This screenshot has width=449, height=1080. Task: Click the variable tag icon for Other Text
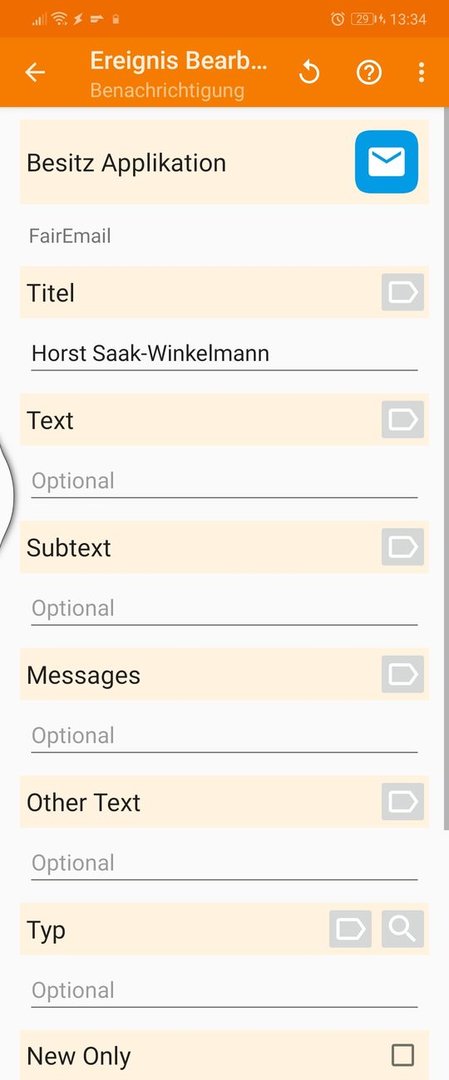tap(403, 802)
